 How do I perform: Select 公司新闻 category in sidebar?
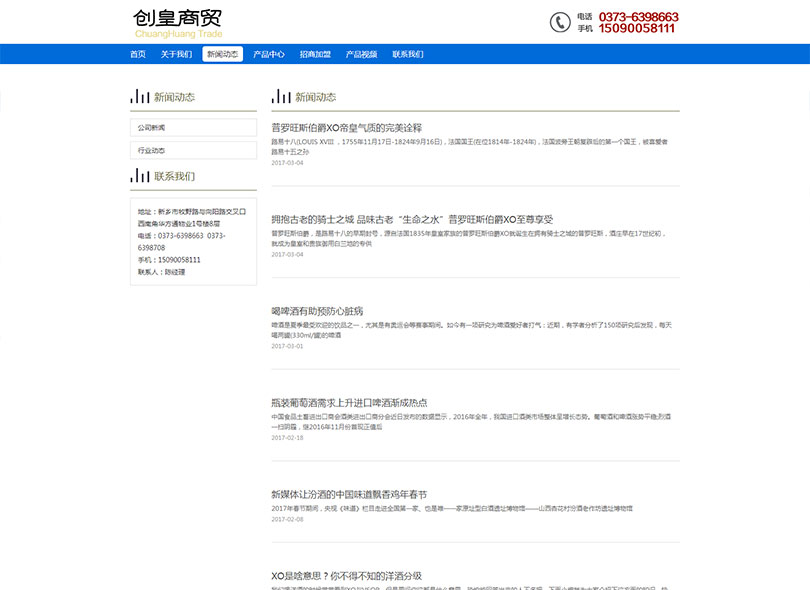click(x=193, y=128)
